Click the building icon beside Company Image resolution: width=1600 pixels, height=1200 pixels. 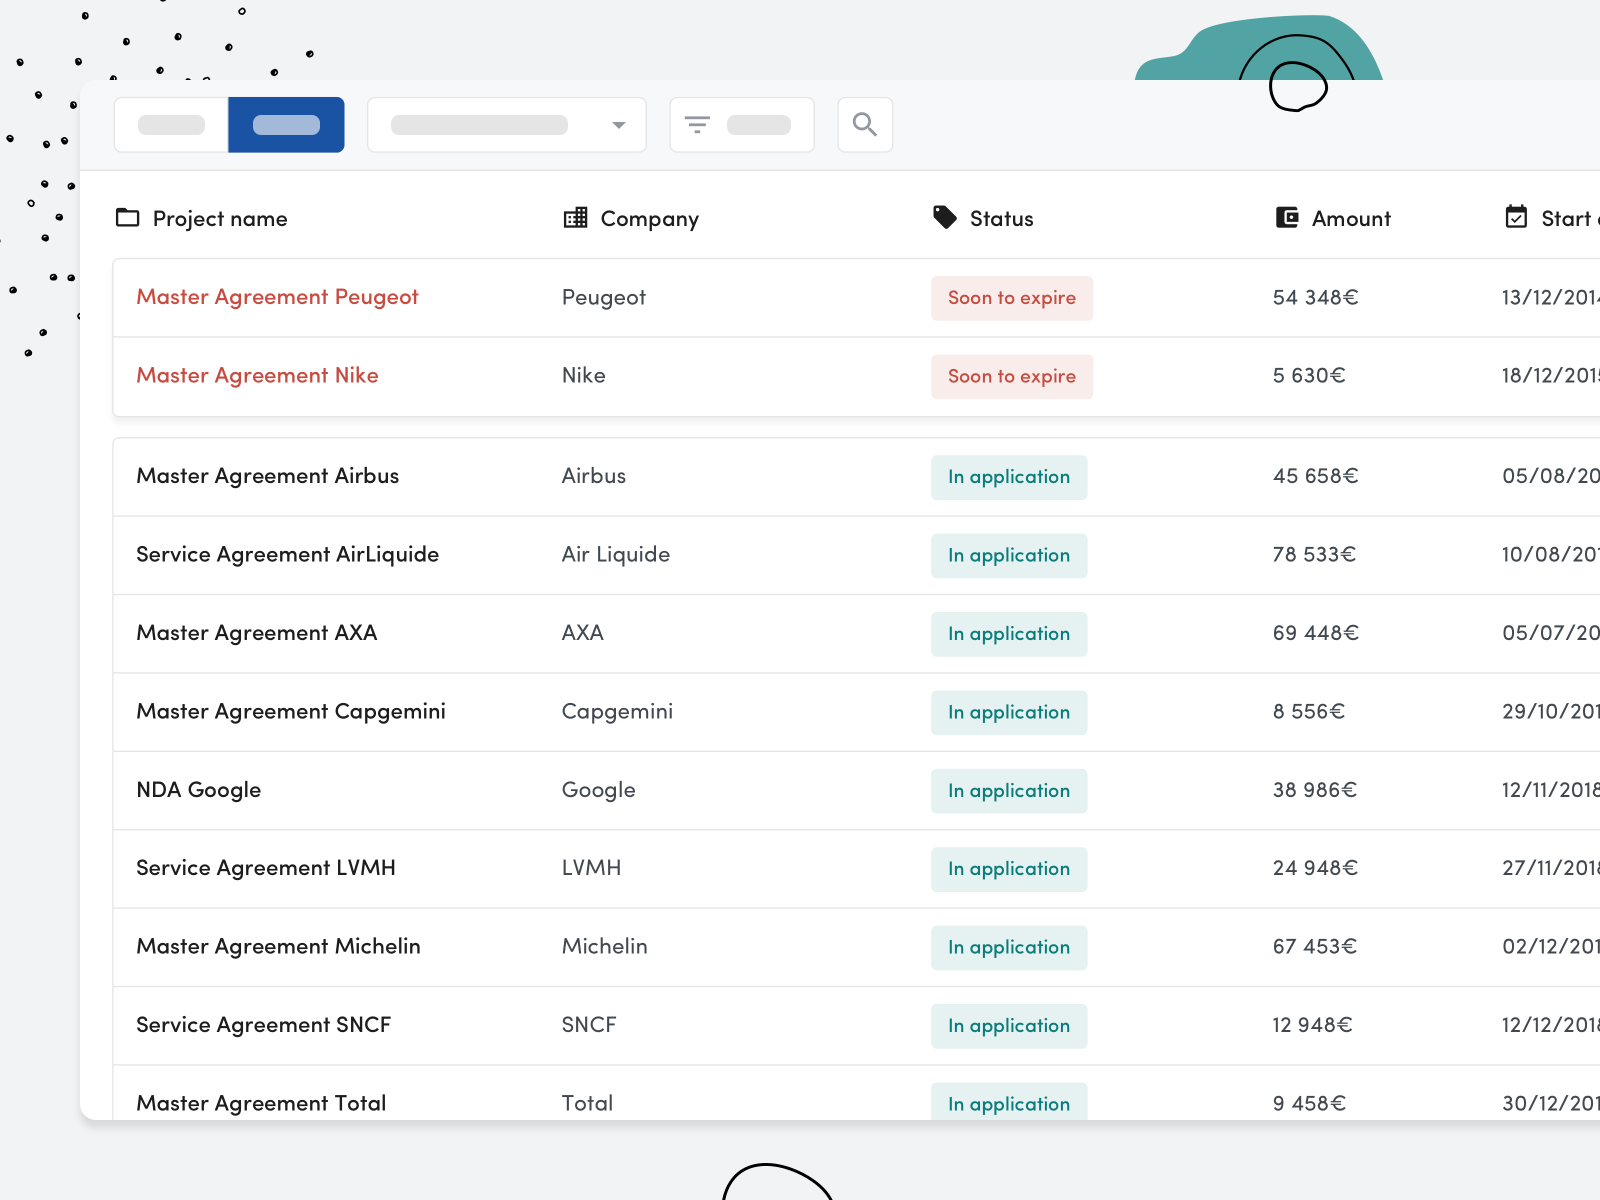click(x=575, y=218)
